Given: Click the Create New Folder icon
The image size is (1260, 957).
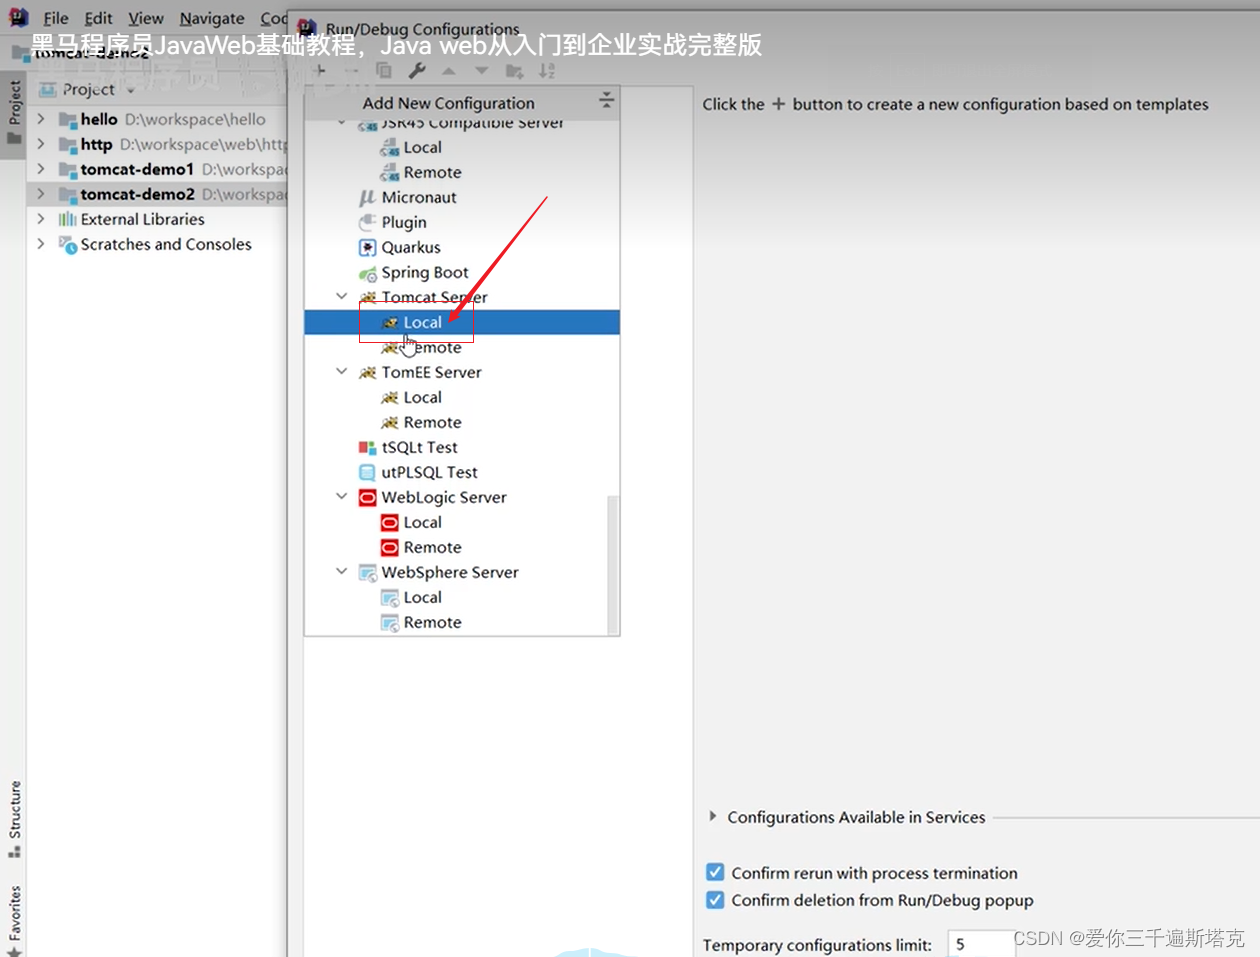Looking at the screenshot, I should 514,70.
